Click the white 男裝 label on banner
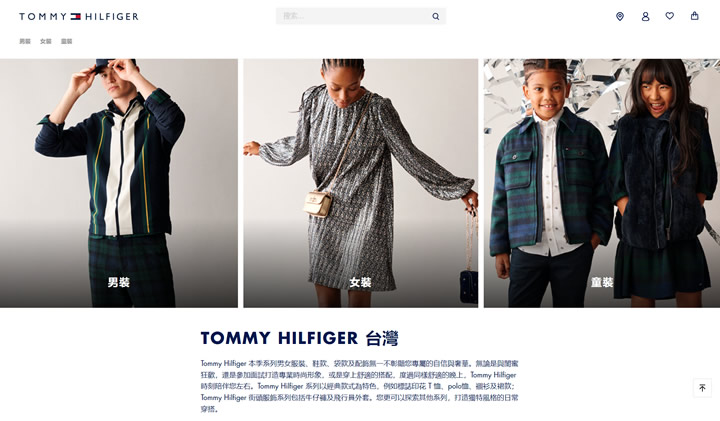This screenshot has height=421, width=720. (x=118, y=282)
